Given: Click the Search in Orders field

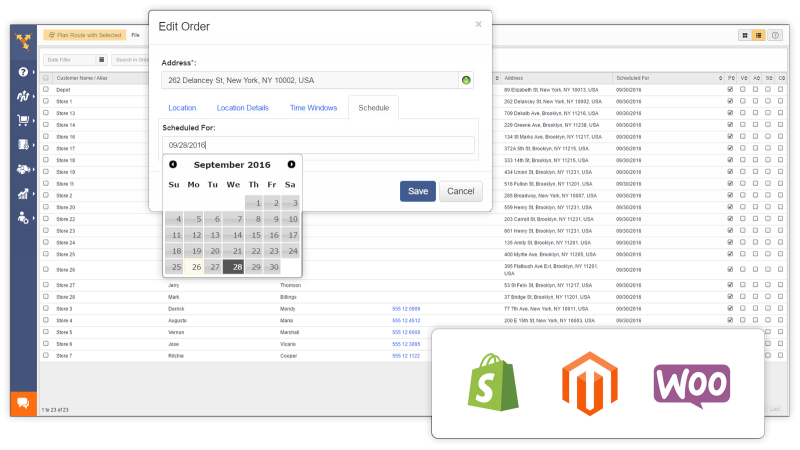Looking at the screenshot, I should click(131, 60).
